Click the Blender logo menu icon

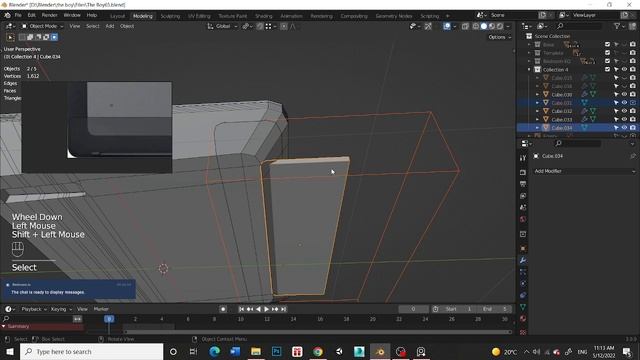(7, 16)
